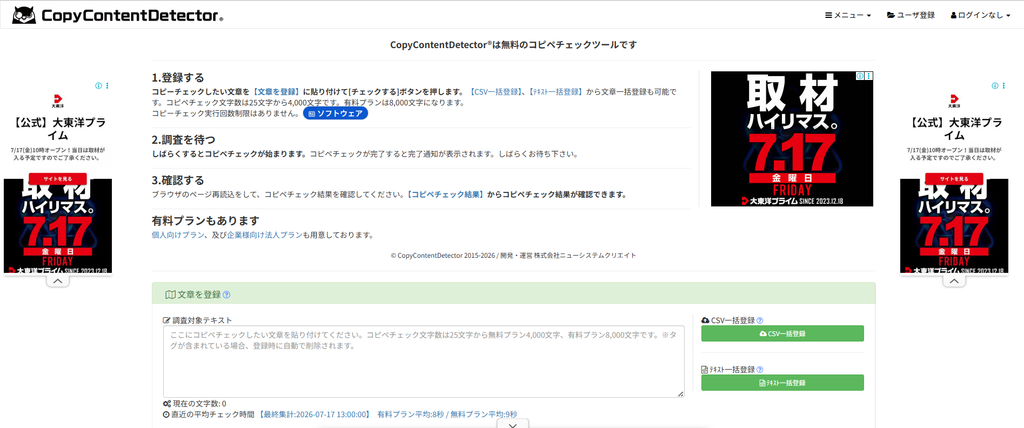
Task: Click the blue ソフトウェア badge
Action: click(x=336, y=113)
